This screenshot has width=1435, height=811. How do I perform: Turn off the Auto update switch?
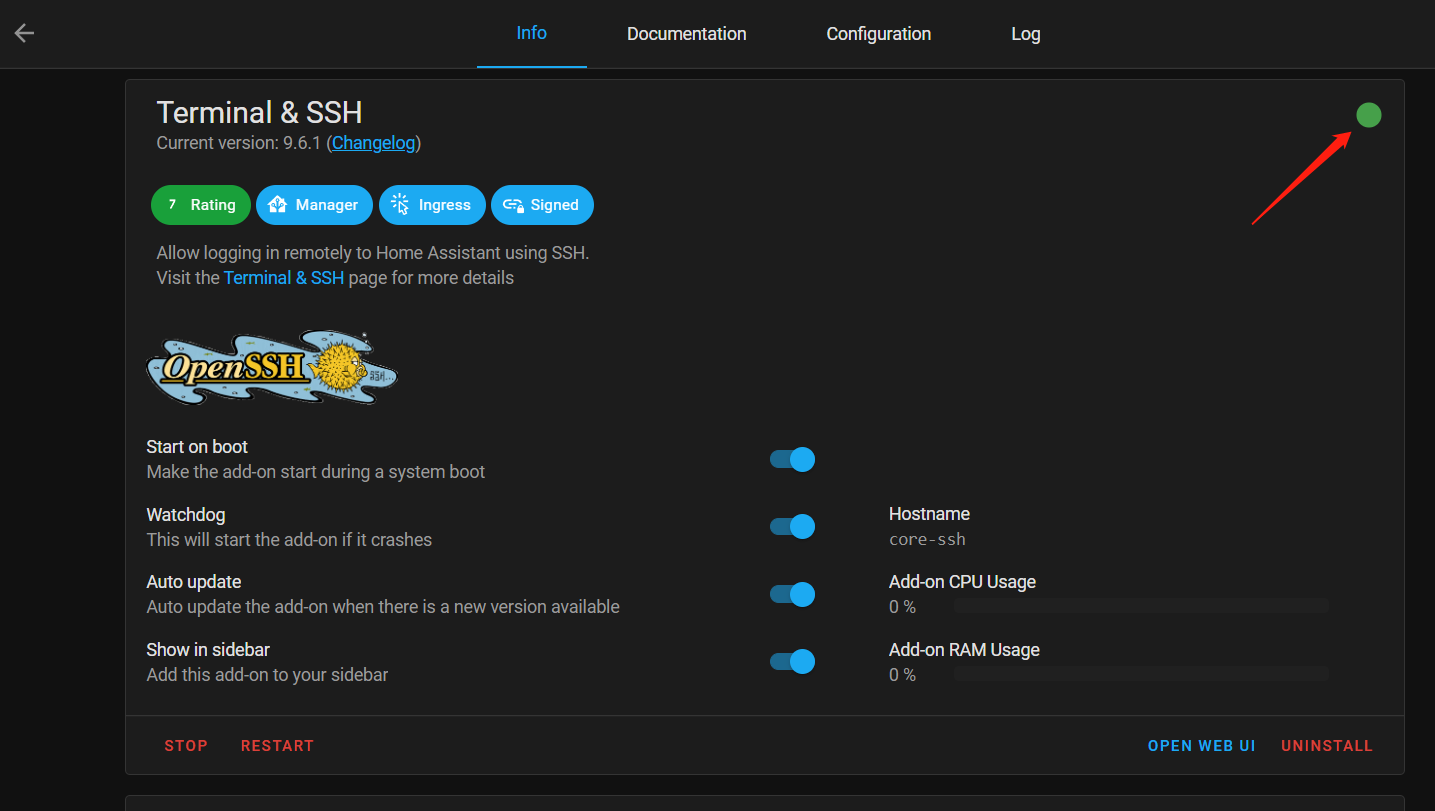click(793, 594)
